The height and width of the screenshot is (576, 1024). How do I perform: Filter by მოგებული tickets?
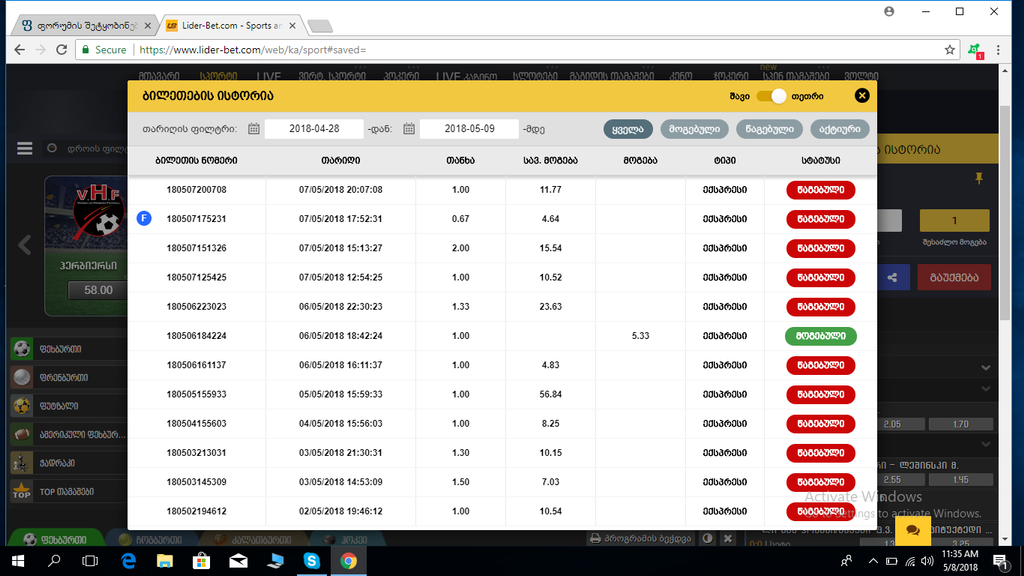[x=694, y=129]
